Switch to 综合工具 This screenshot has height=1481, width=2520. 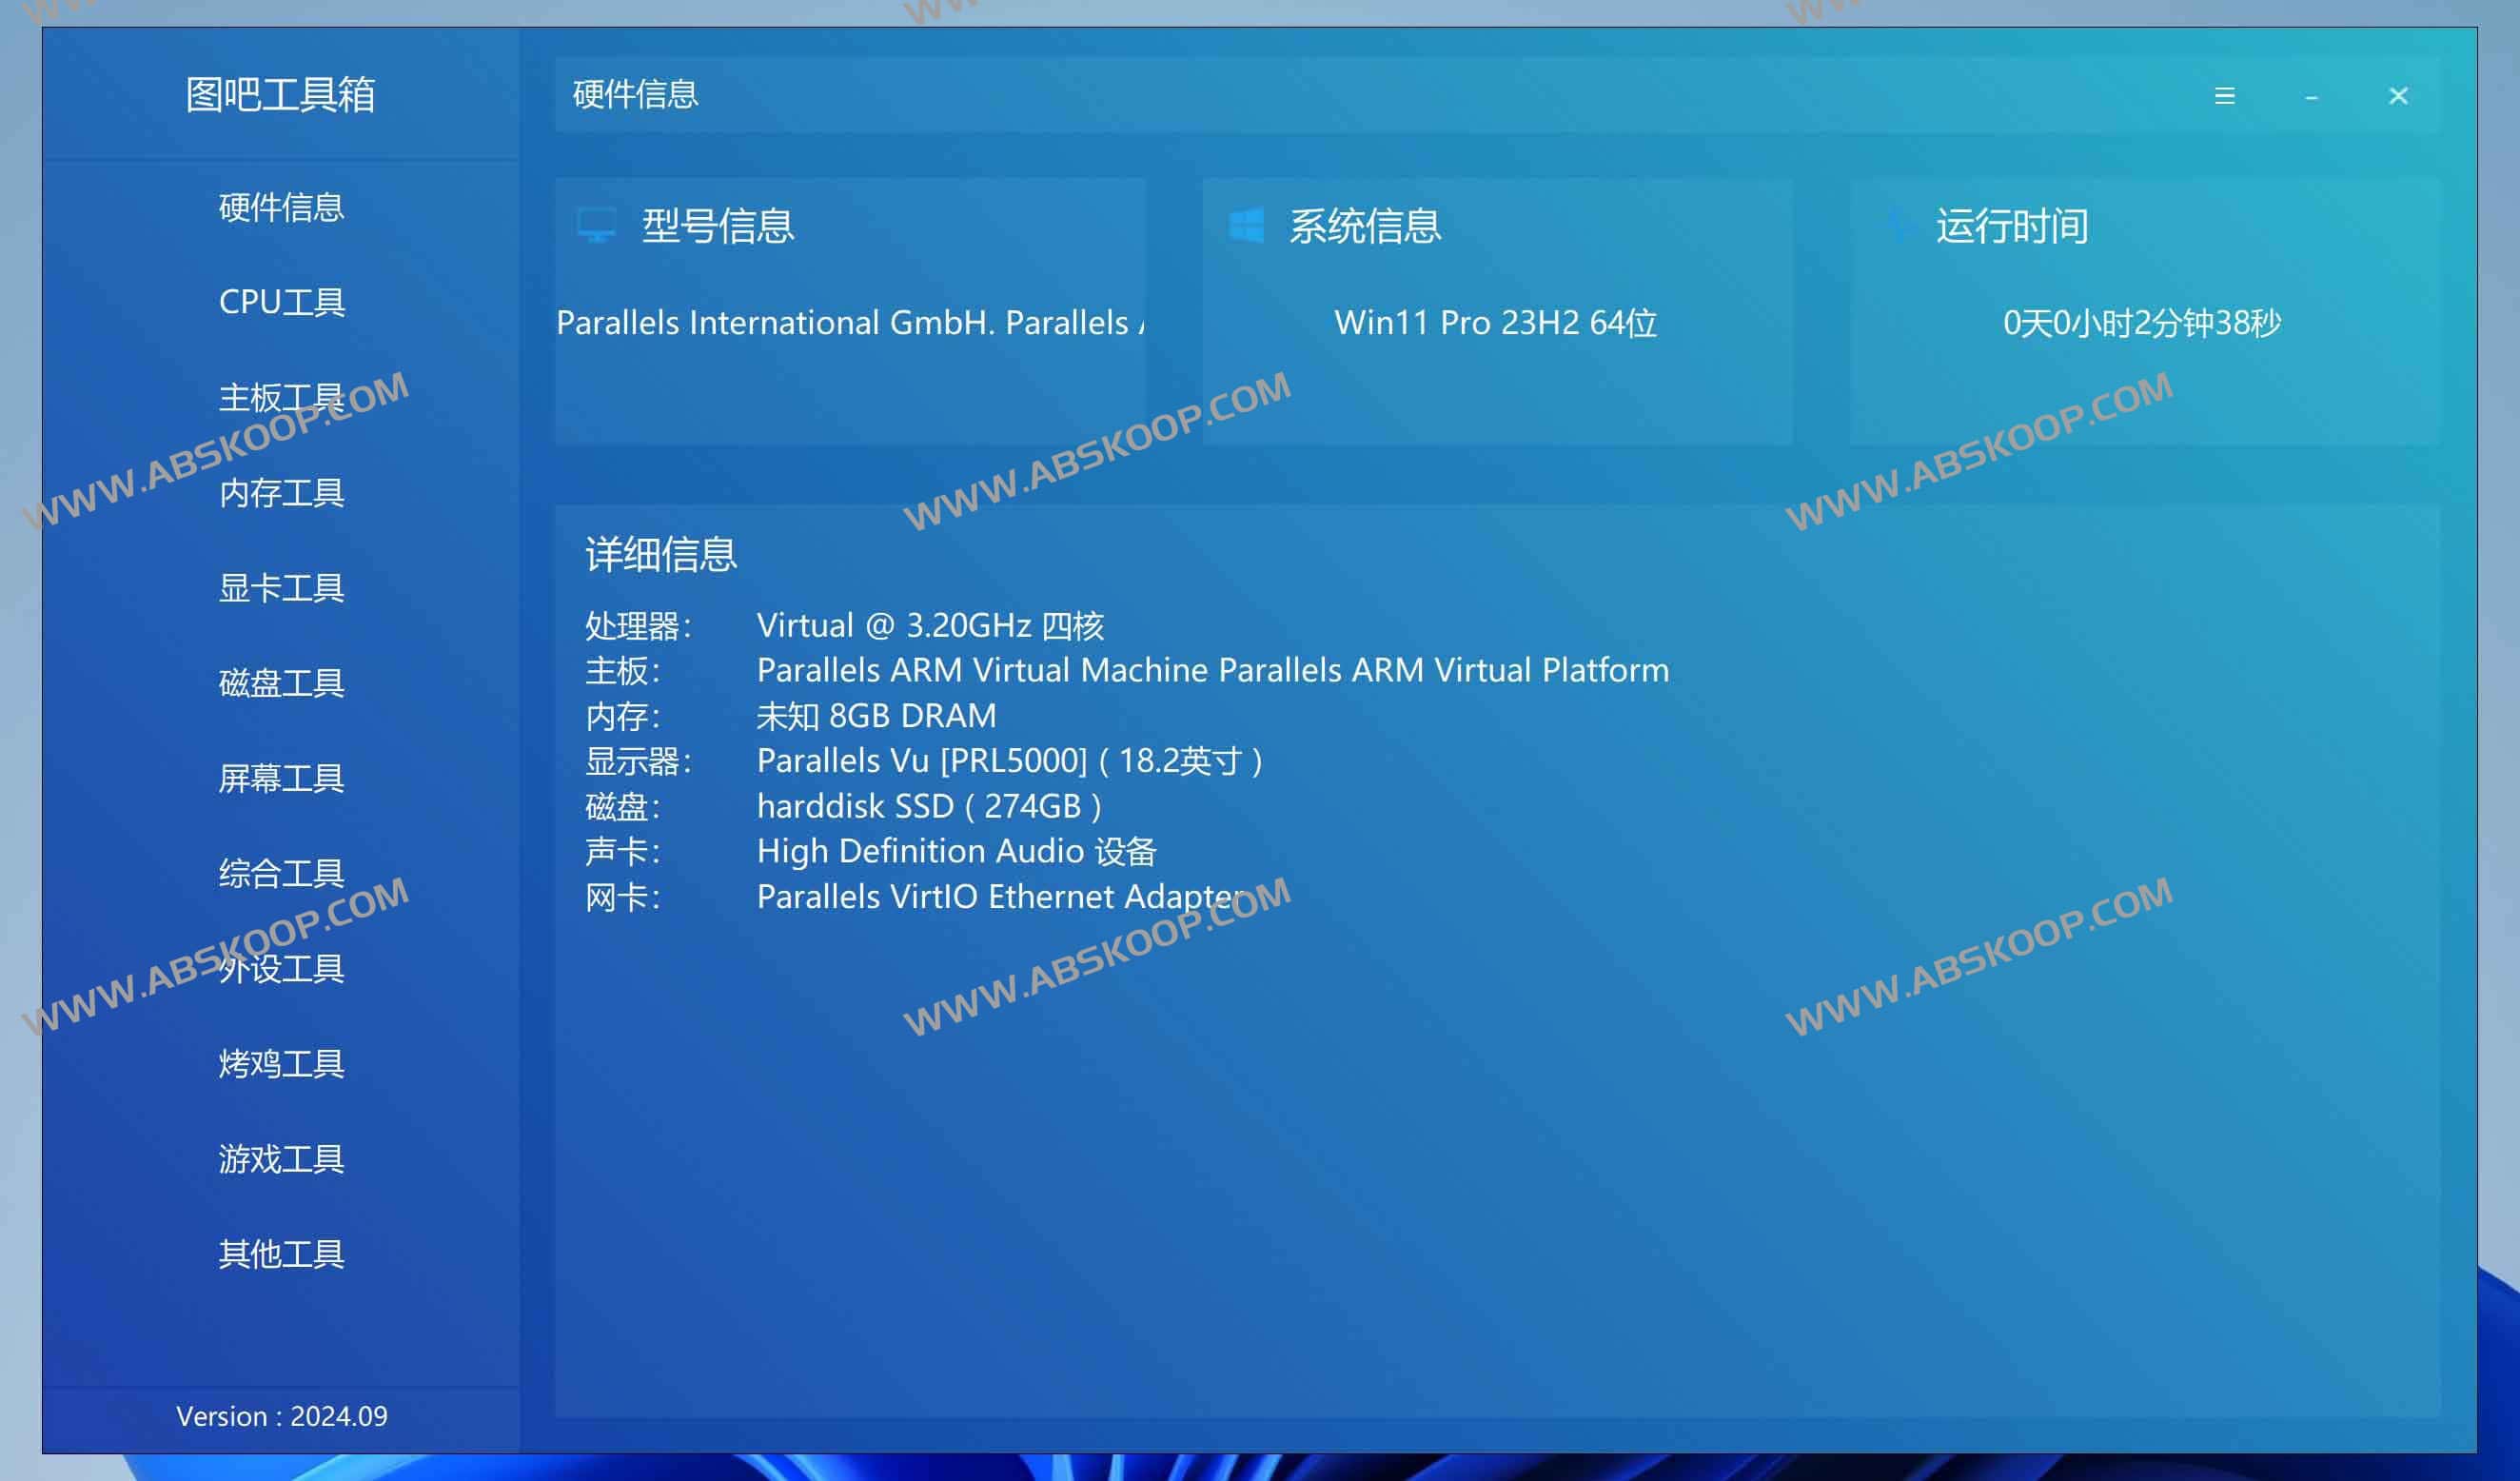[282, 873]
